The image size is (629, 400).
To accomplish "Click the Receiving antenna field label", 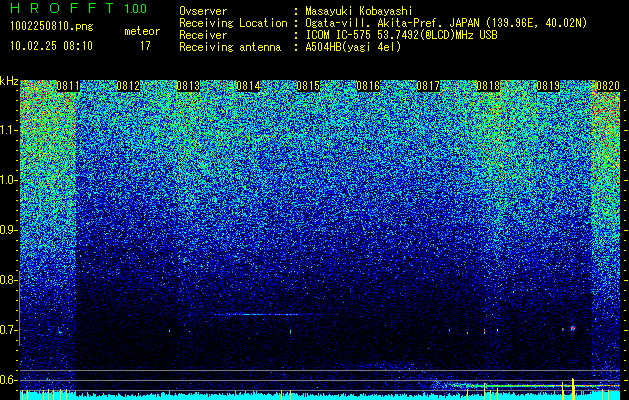I will pyautogui.click(x=230, y=47).
